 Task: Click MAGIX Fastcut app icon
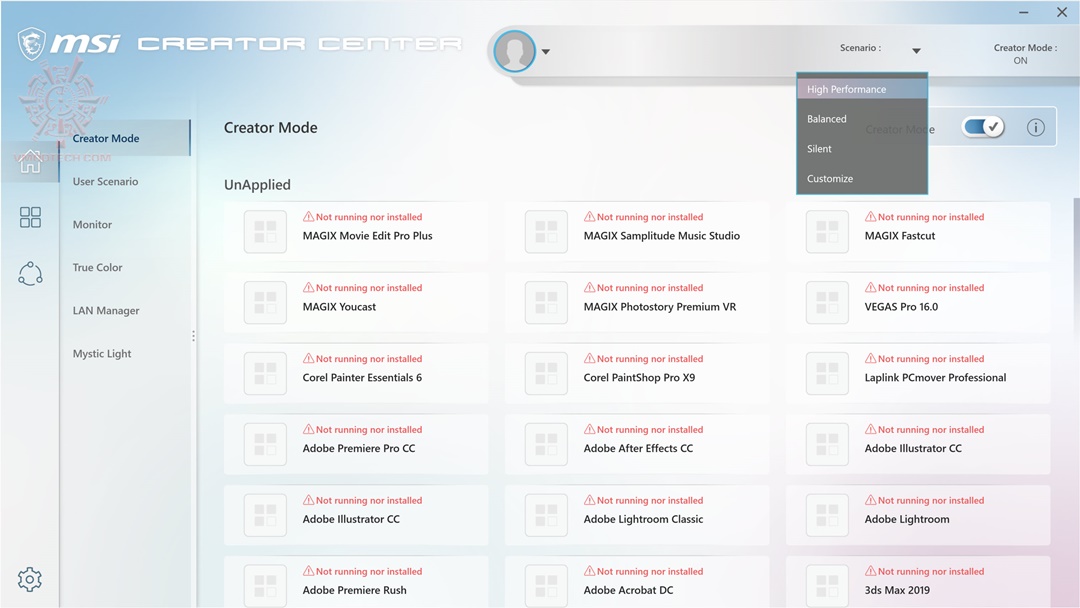[x=827, y=231]
